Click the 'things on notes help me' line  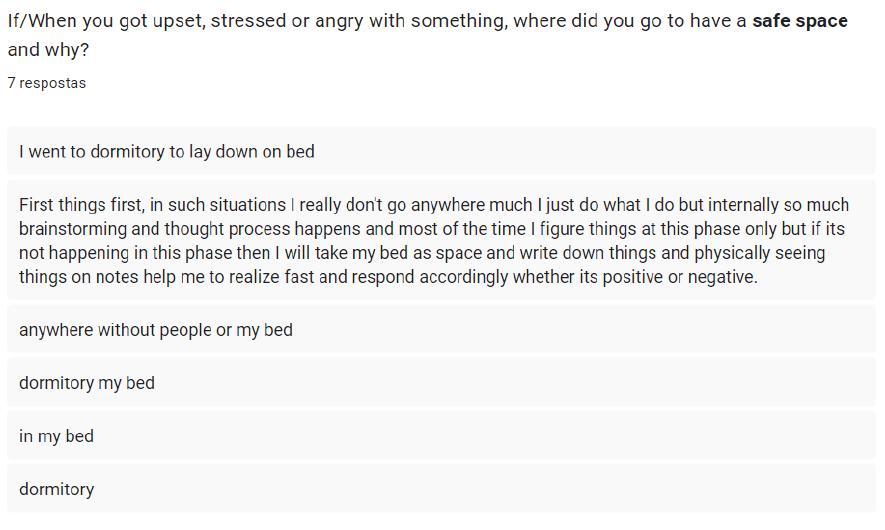tap(388, 277)
